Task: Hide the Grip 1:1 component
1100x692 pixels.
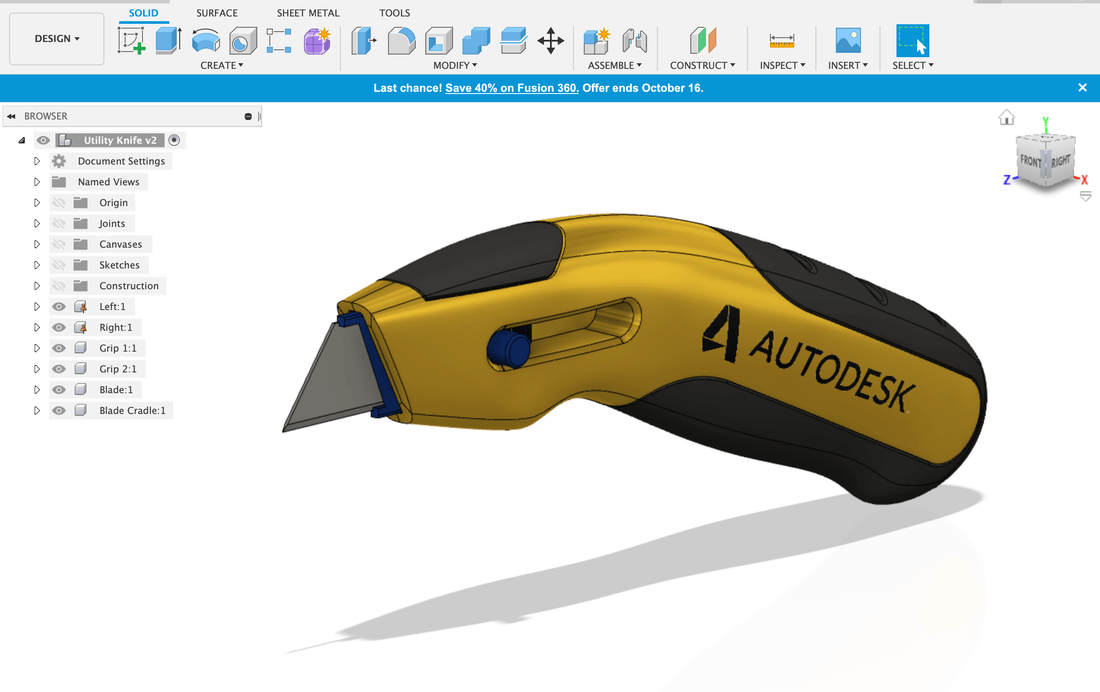Action: [59, 348]
